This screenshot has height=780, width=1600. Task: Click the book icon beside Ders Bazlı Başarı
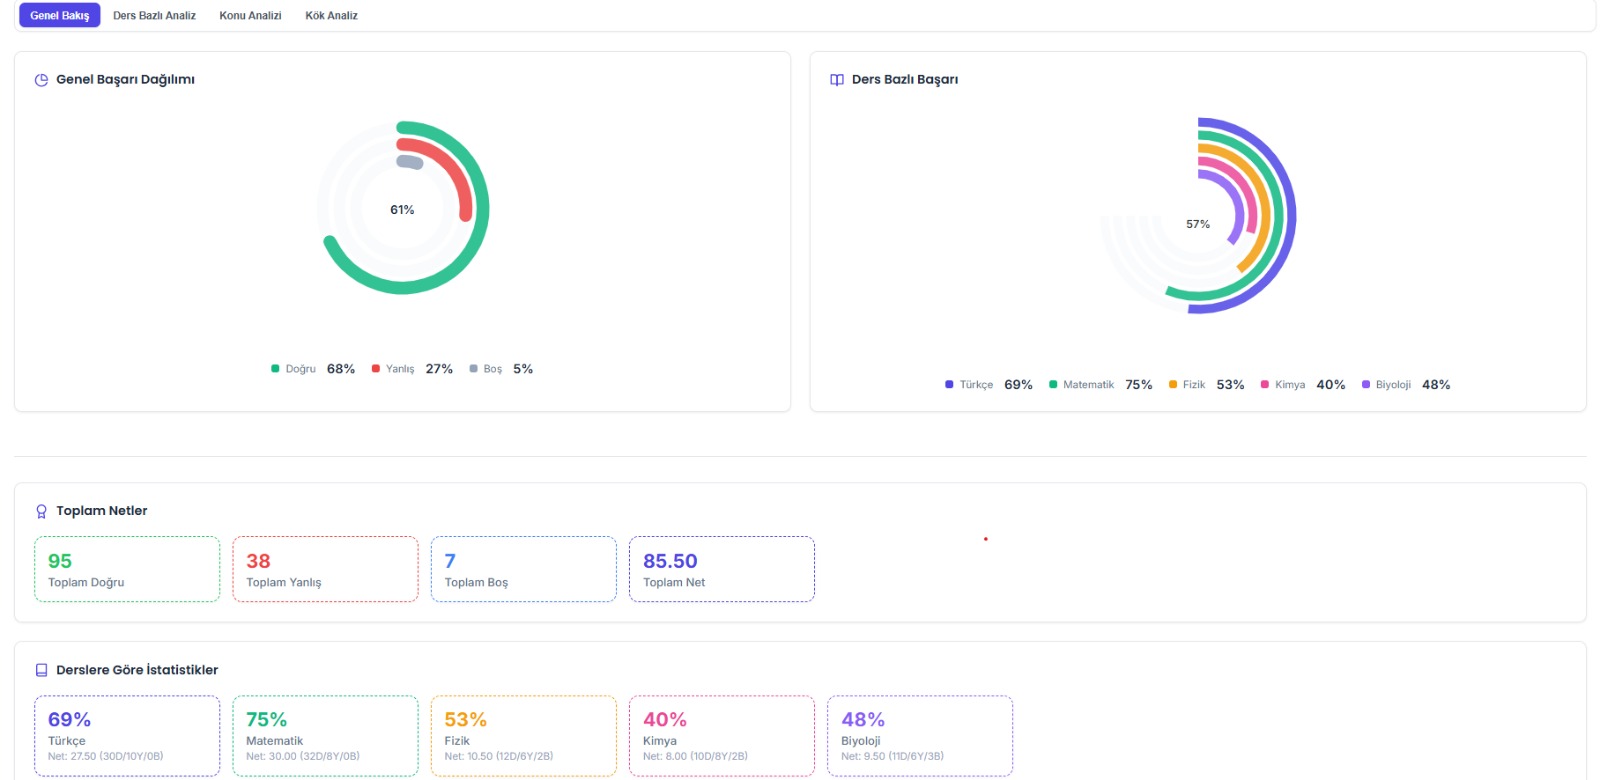[837, 80]
